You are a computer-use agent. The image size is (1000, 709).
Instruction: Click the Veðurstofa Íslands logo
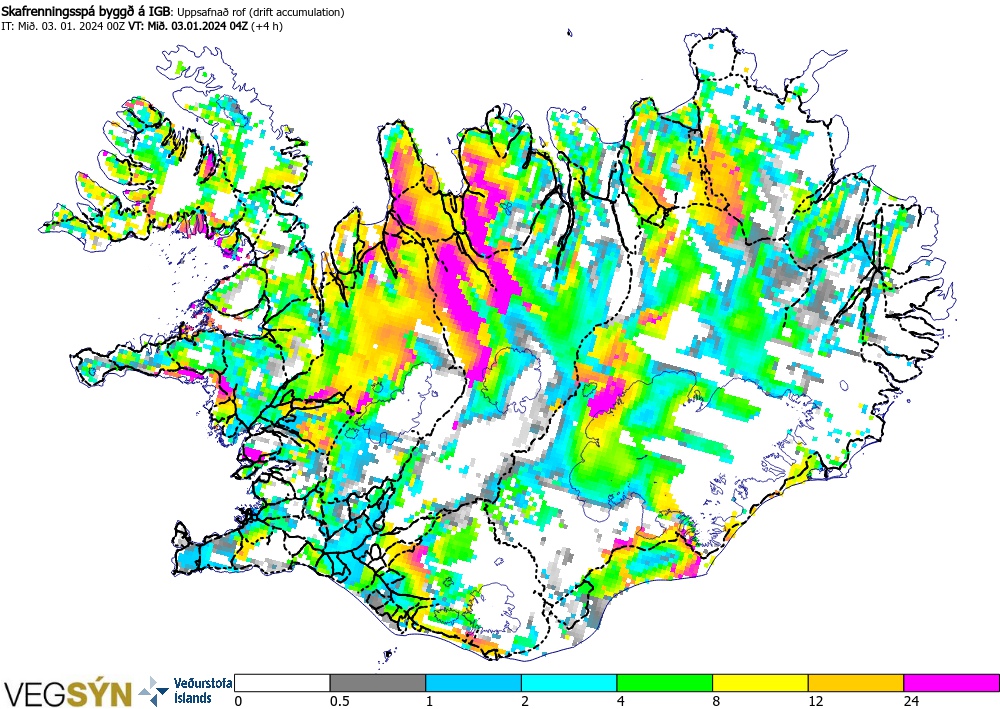pos(186,691)
